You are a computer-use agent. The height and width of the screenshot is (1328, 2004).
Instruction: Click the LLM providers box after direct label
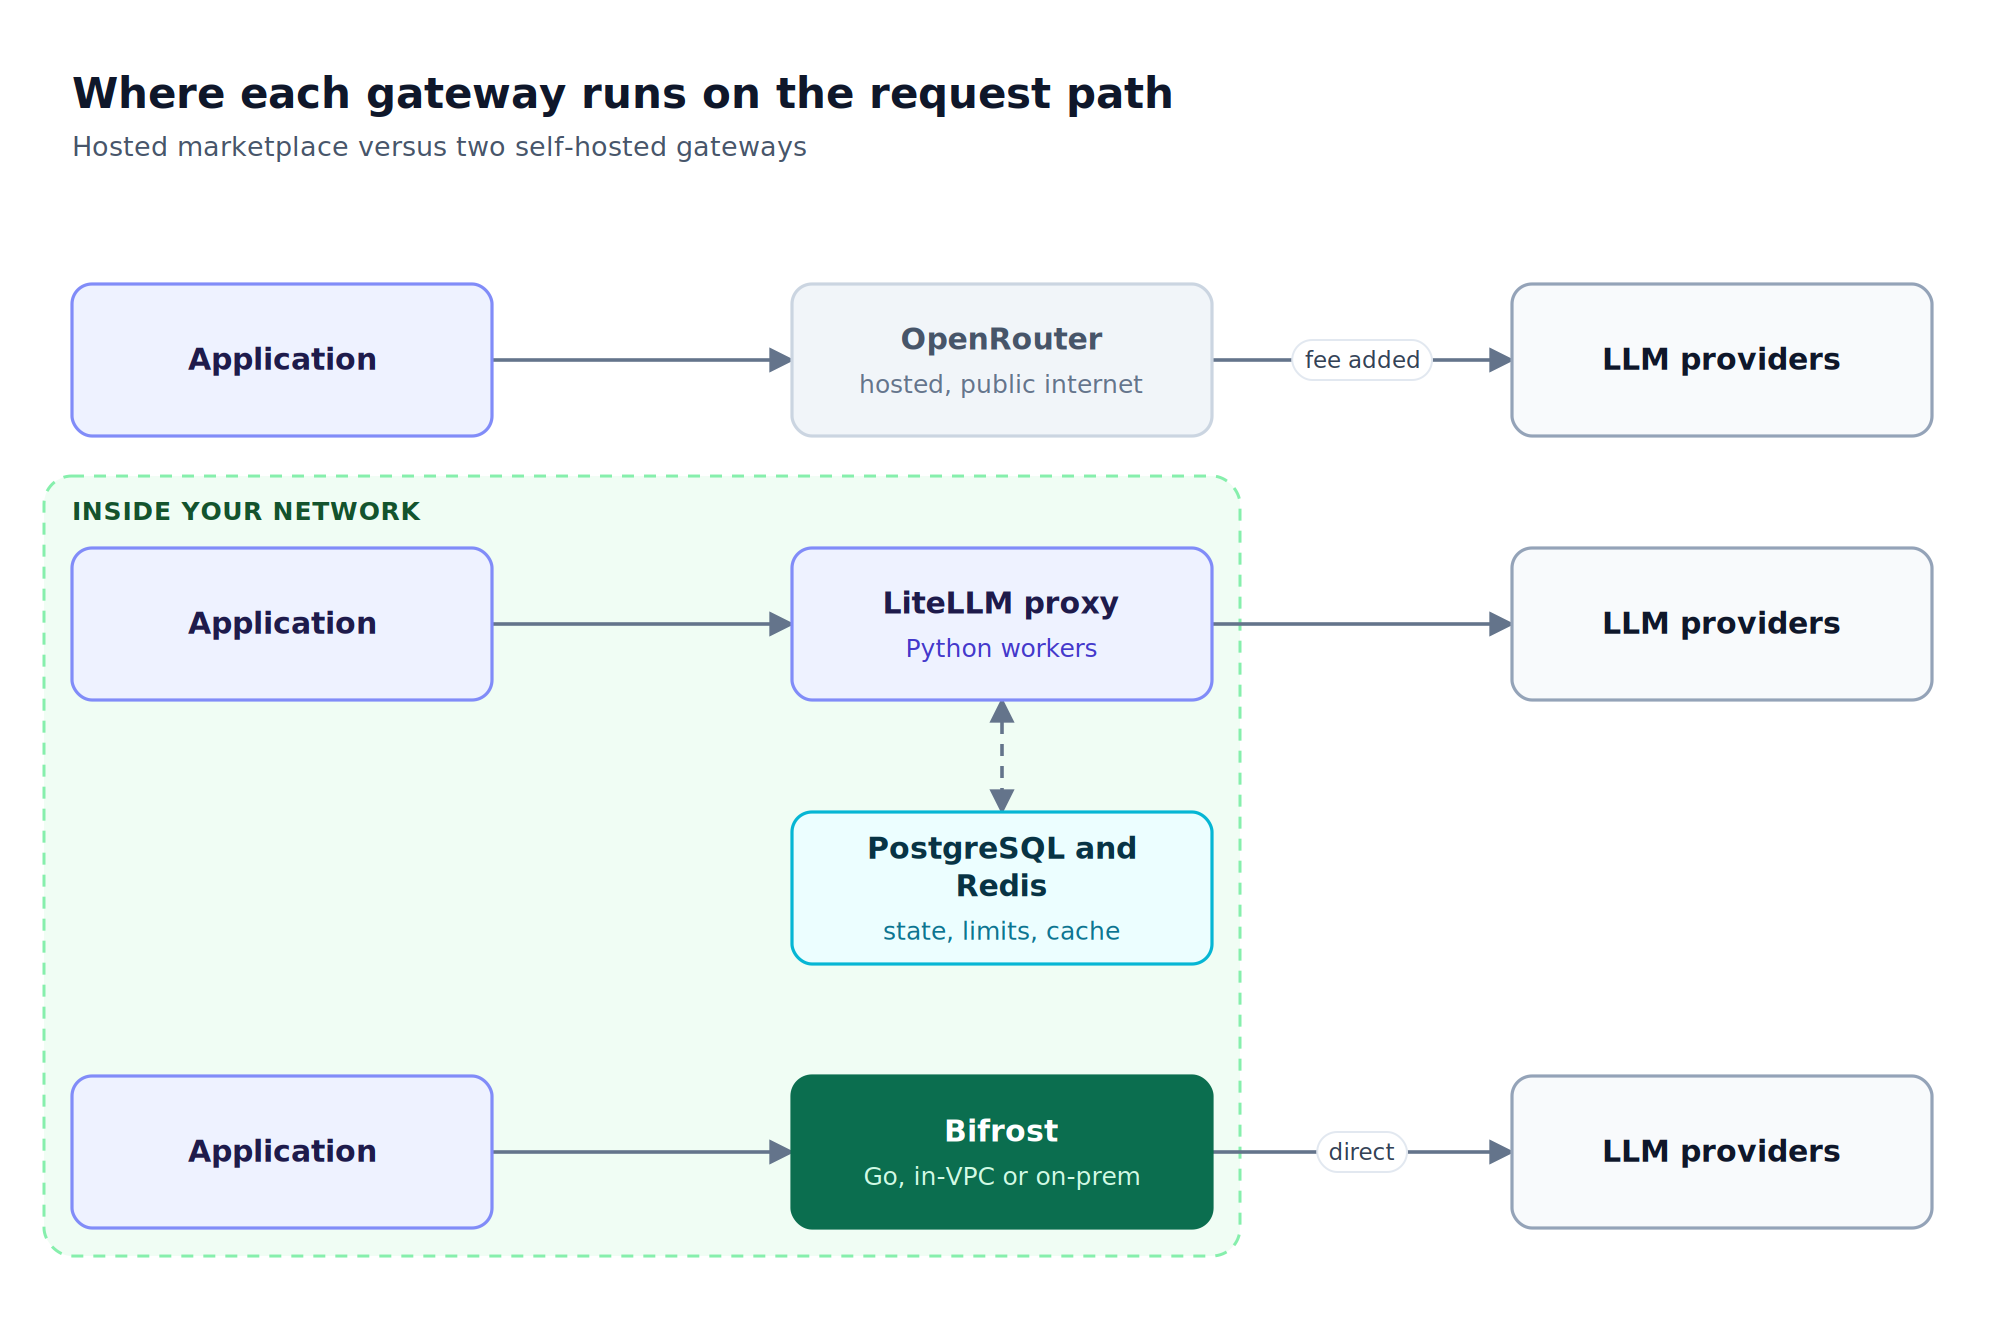click(x=1722, y=1152)
